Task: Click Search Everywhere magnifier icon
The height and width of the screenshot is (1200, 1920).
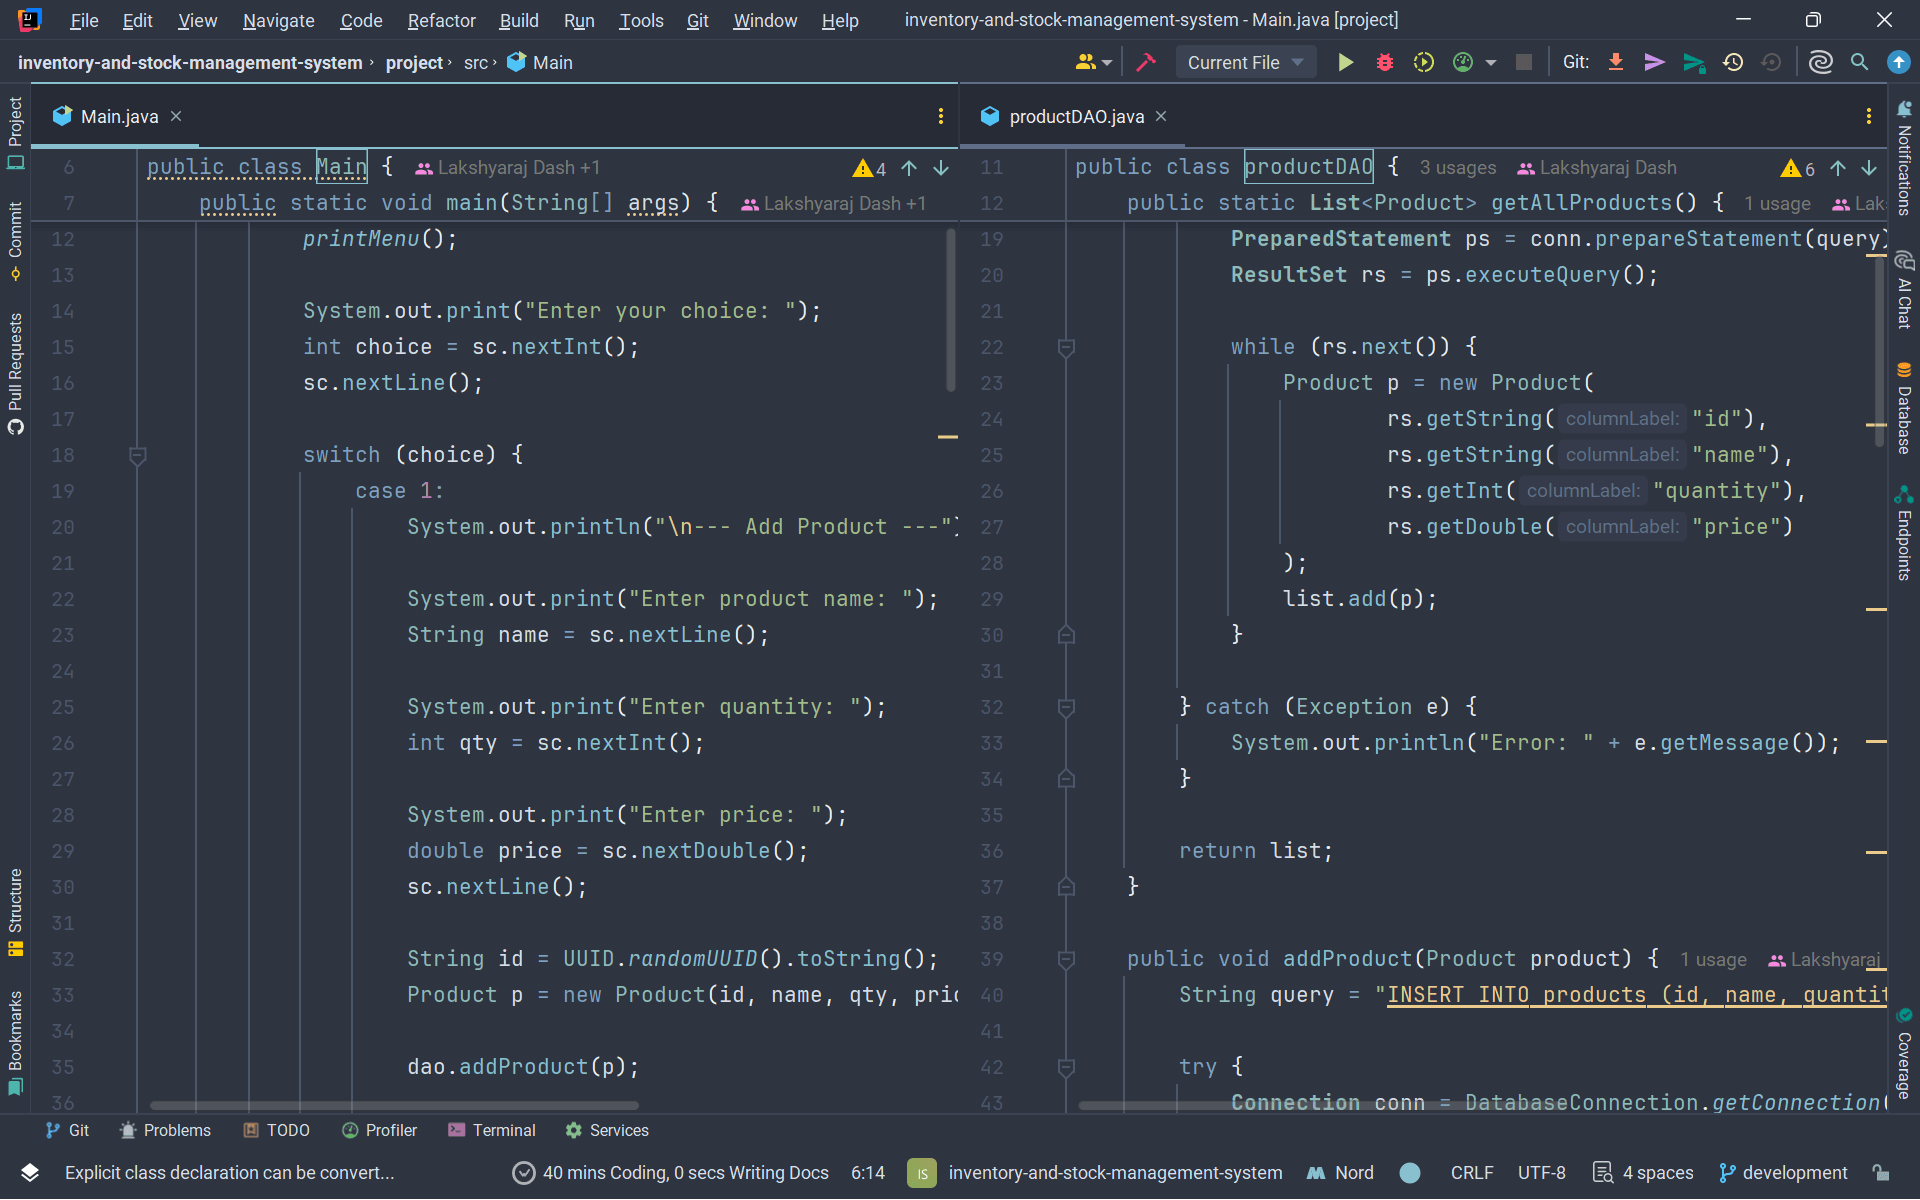Action: click(1859, 63)
